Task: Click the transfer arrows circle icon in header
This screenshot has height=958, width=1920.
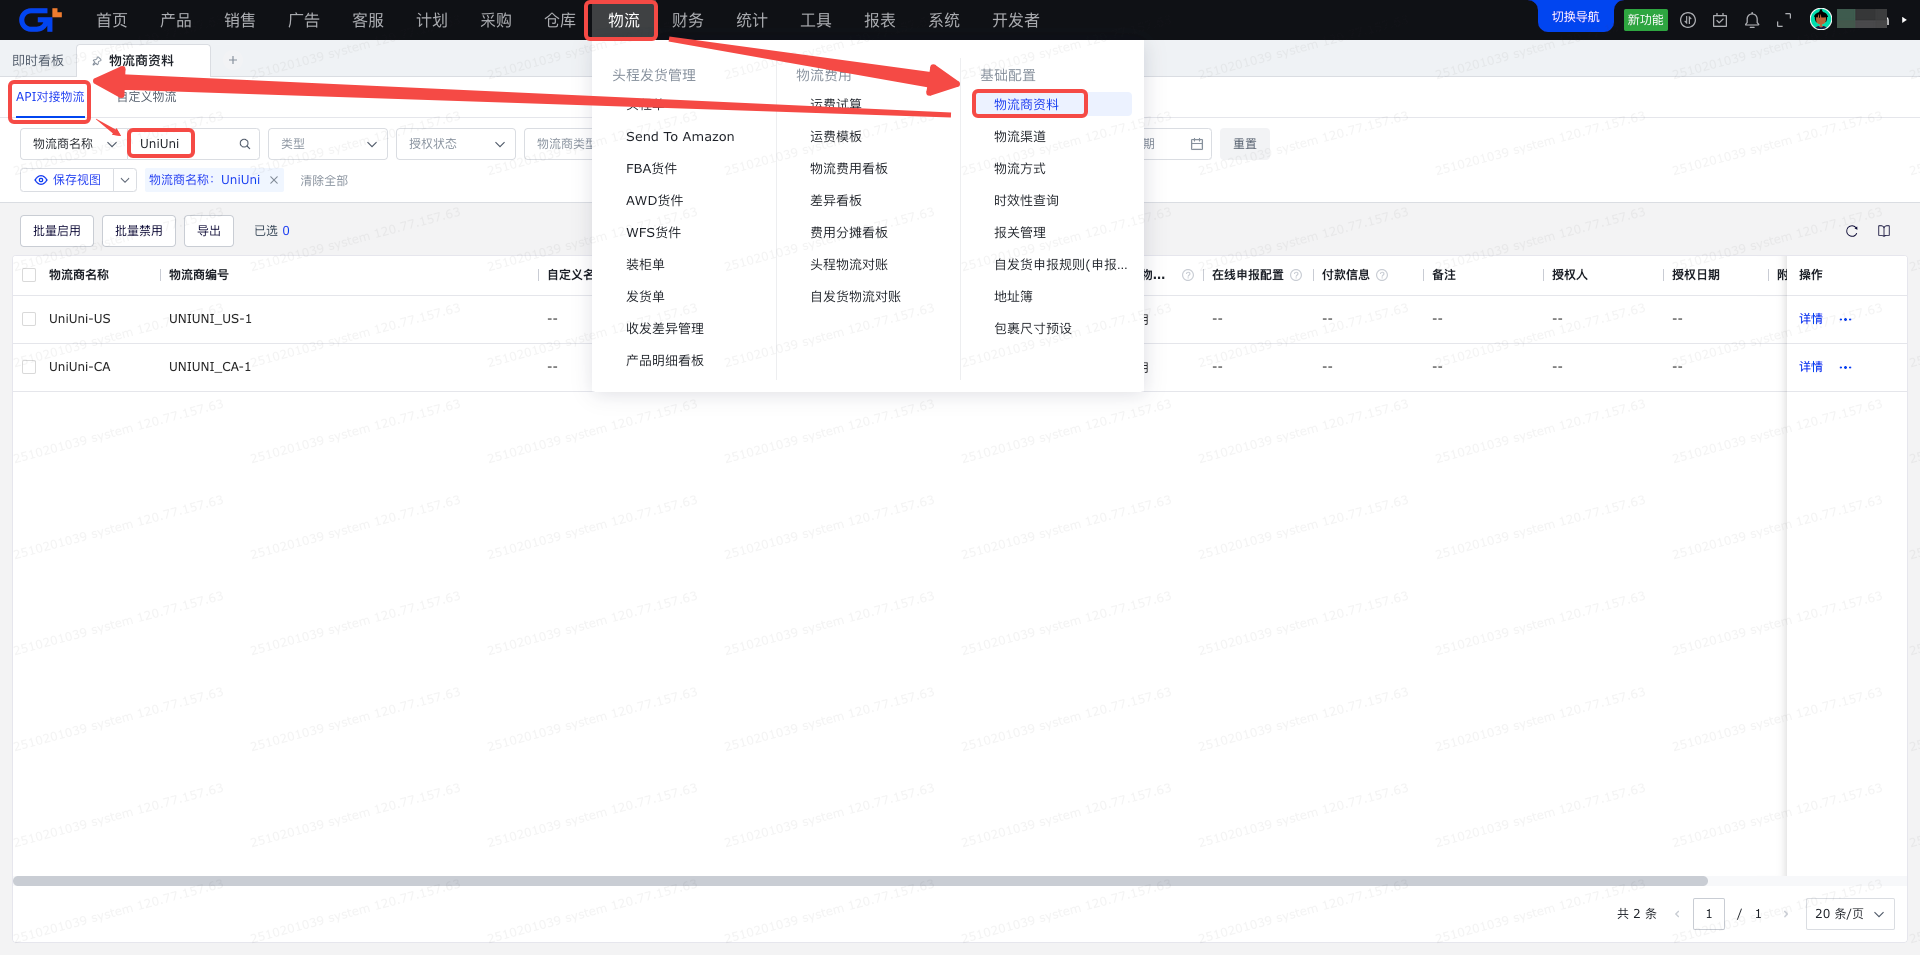Action: point(1688,20)
